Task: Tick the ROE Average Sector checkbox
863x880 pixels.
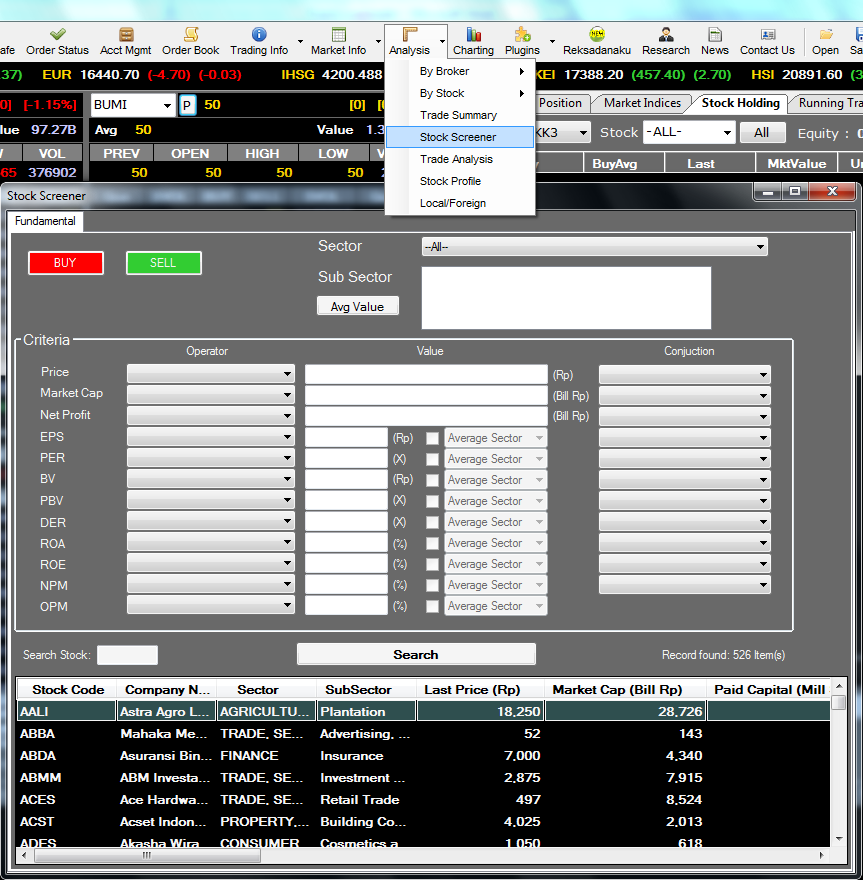Action: click(x=432, y=565)
